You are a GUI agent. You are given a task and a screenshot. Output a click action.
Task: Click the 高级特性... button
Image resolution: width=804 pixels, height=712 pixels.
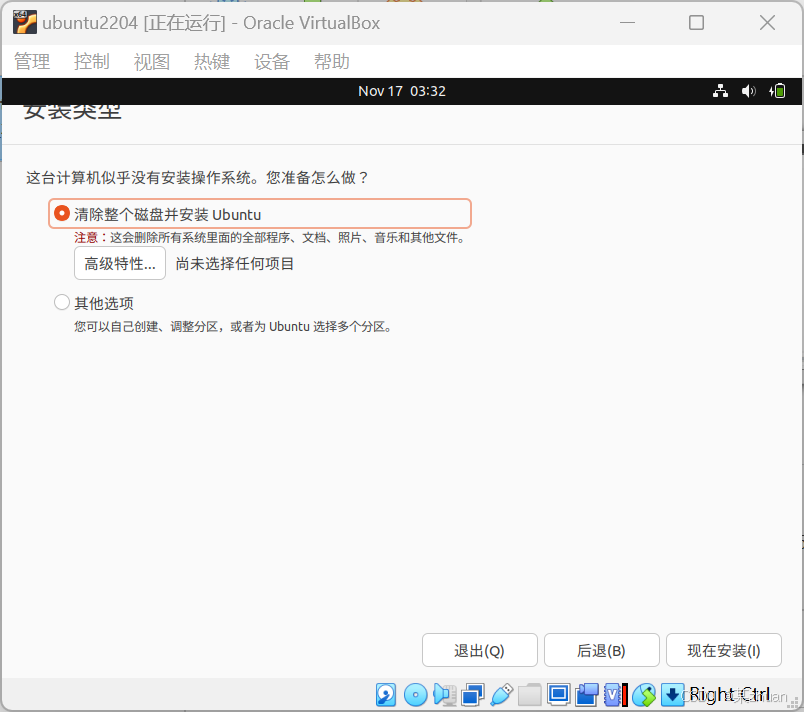pyautogui.click(x=120, y=263)
